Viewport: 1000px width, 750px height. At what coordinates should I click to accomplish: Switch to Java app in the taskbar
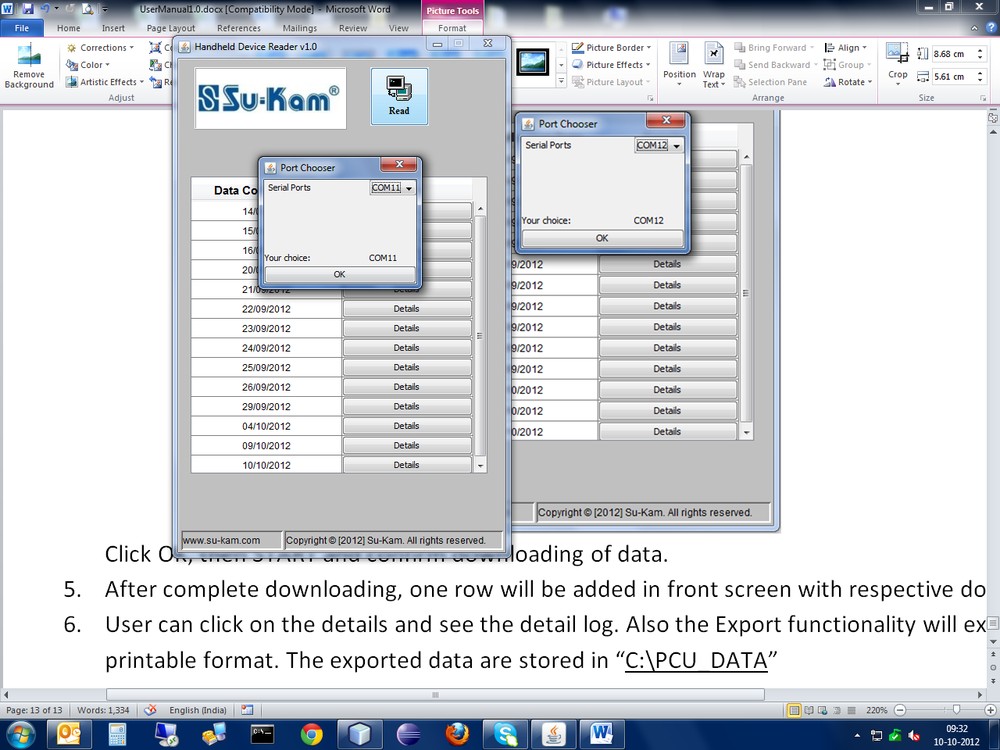tap(554, 735)
